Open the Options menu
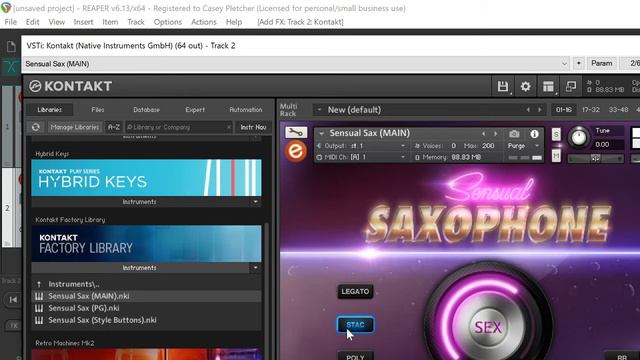The height and width of the screenshot is (360, 640). pyautogui.click(x=168, y=22)
